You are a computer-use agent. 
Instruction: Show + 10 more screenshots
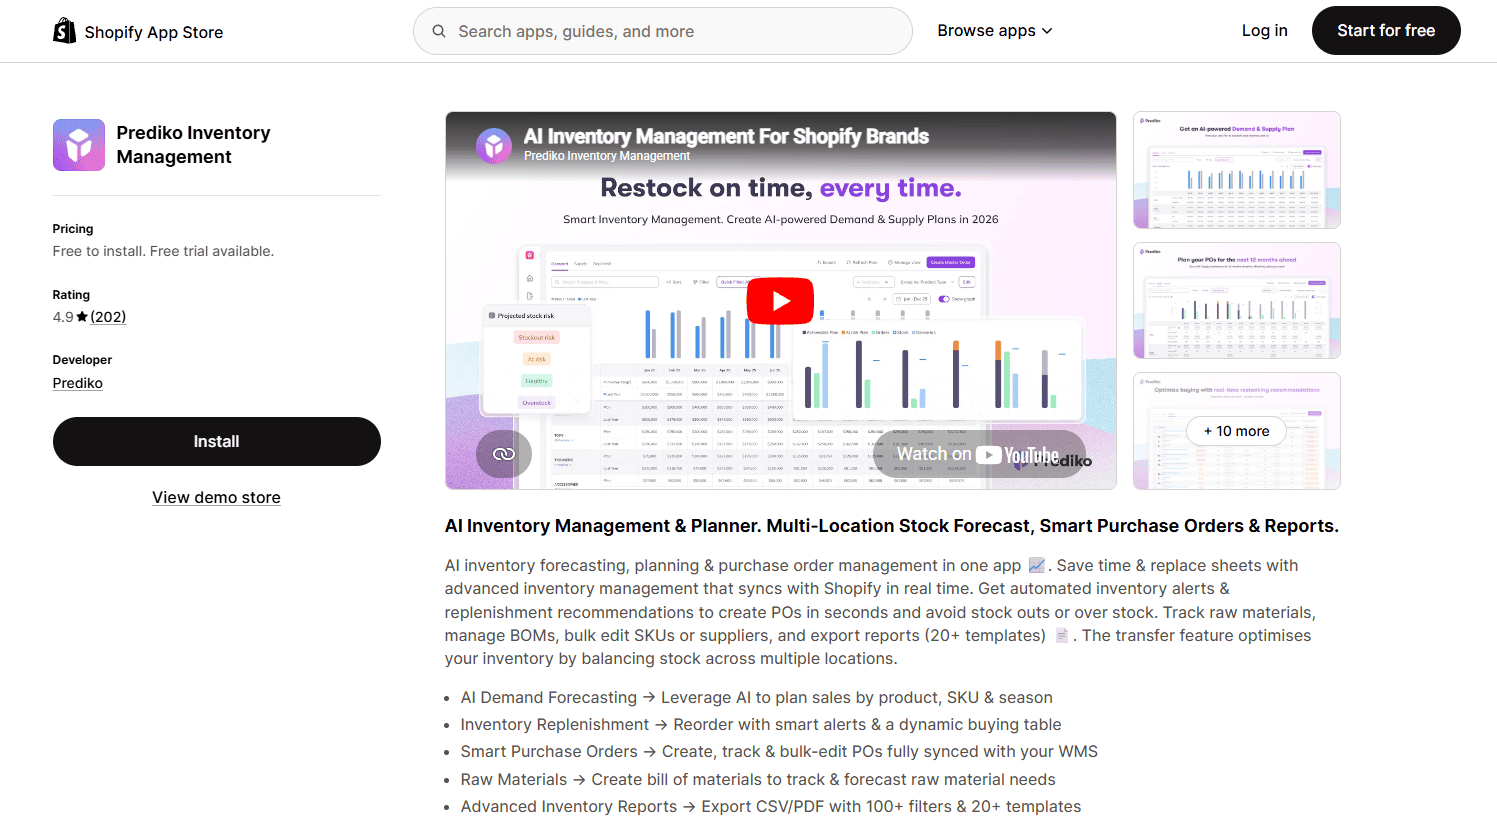1237,431
